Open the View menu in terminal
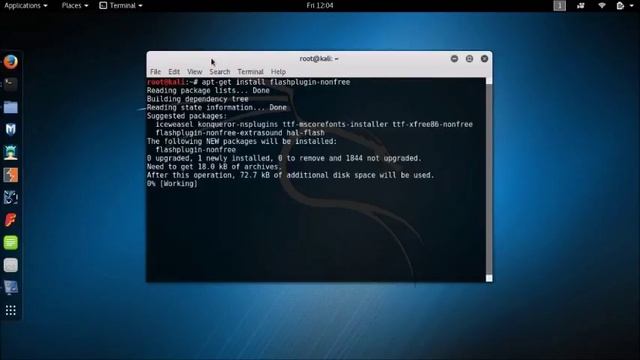This screenshot has width=640, height=360. (x=195, y=72)
